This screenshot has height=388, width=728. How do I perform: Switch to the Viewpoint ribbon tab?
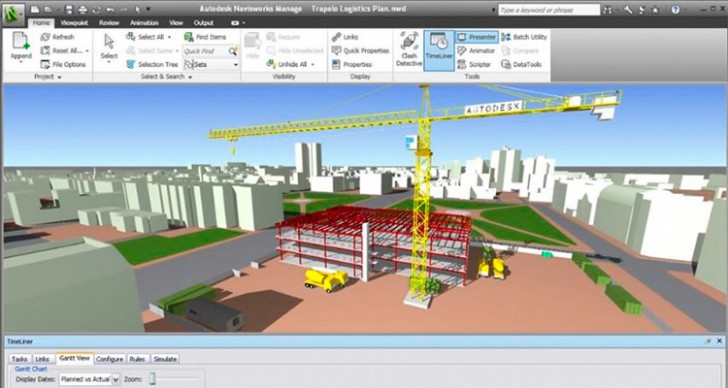pos(74,23)
